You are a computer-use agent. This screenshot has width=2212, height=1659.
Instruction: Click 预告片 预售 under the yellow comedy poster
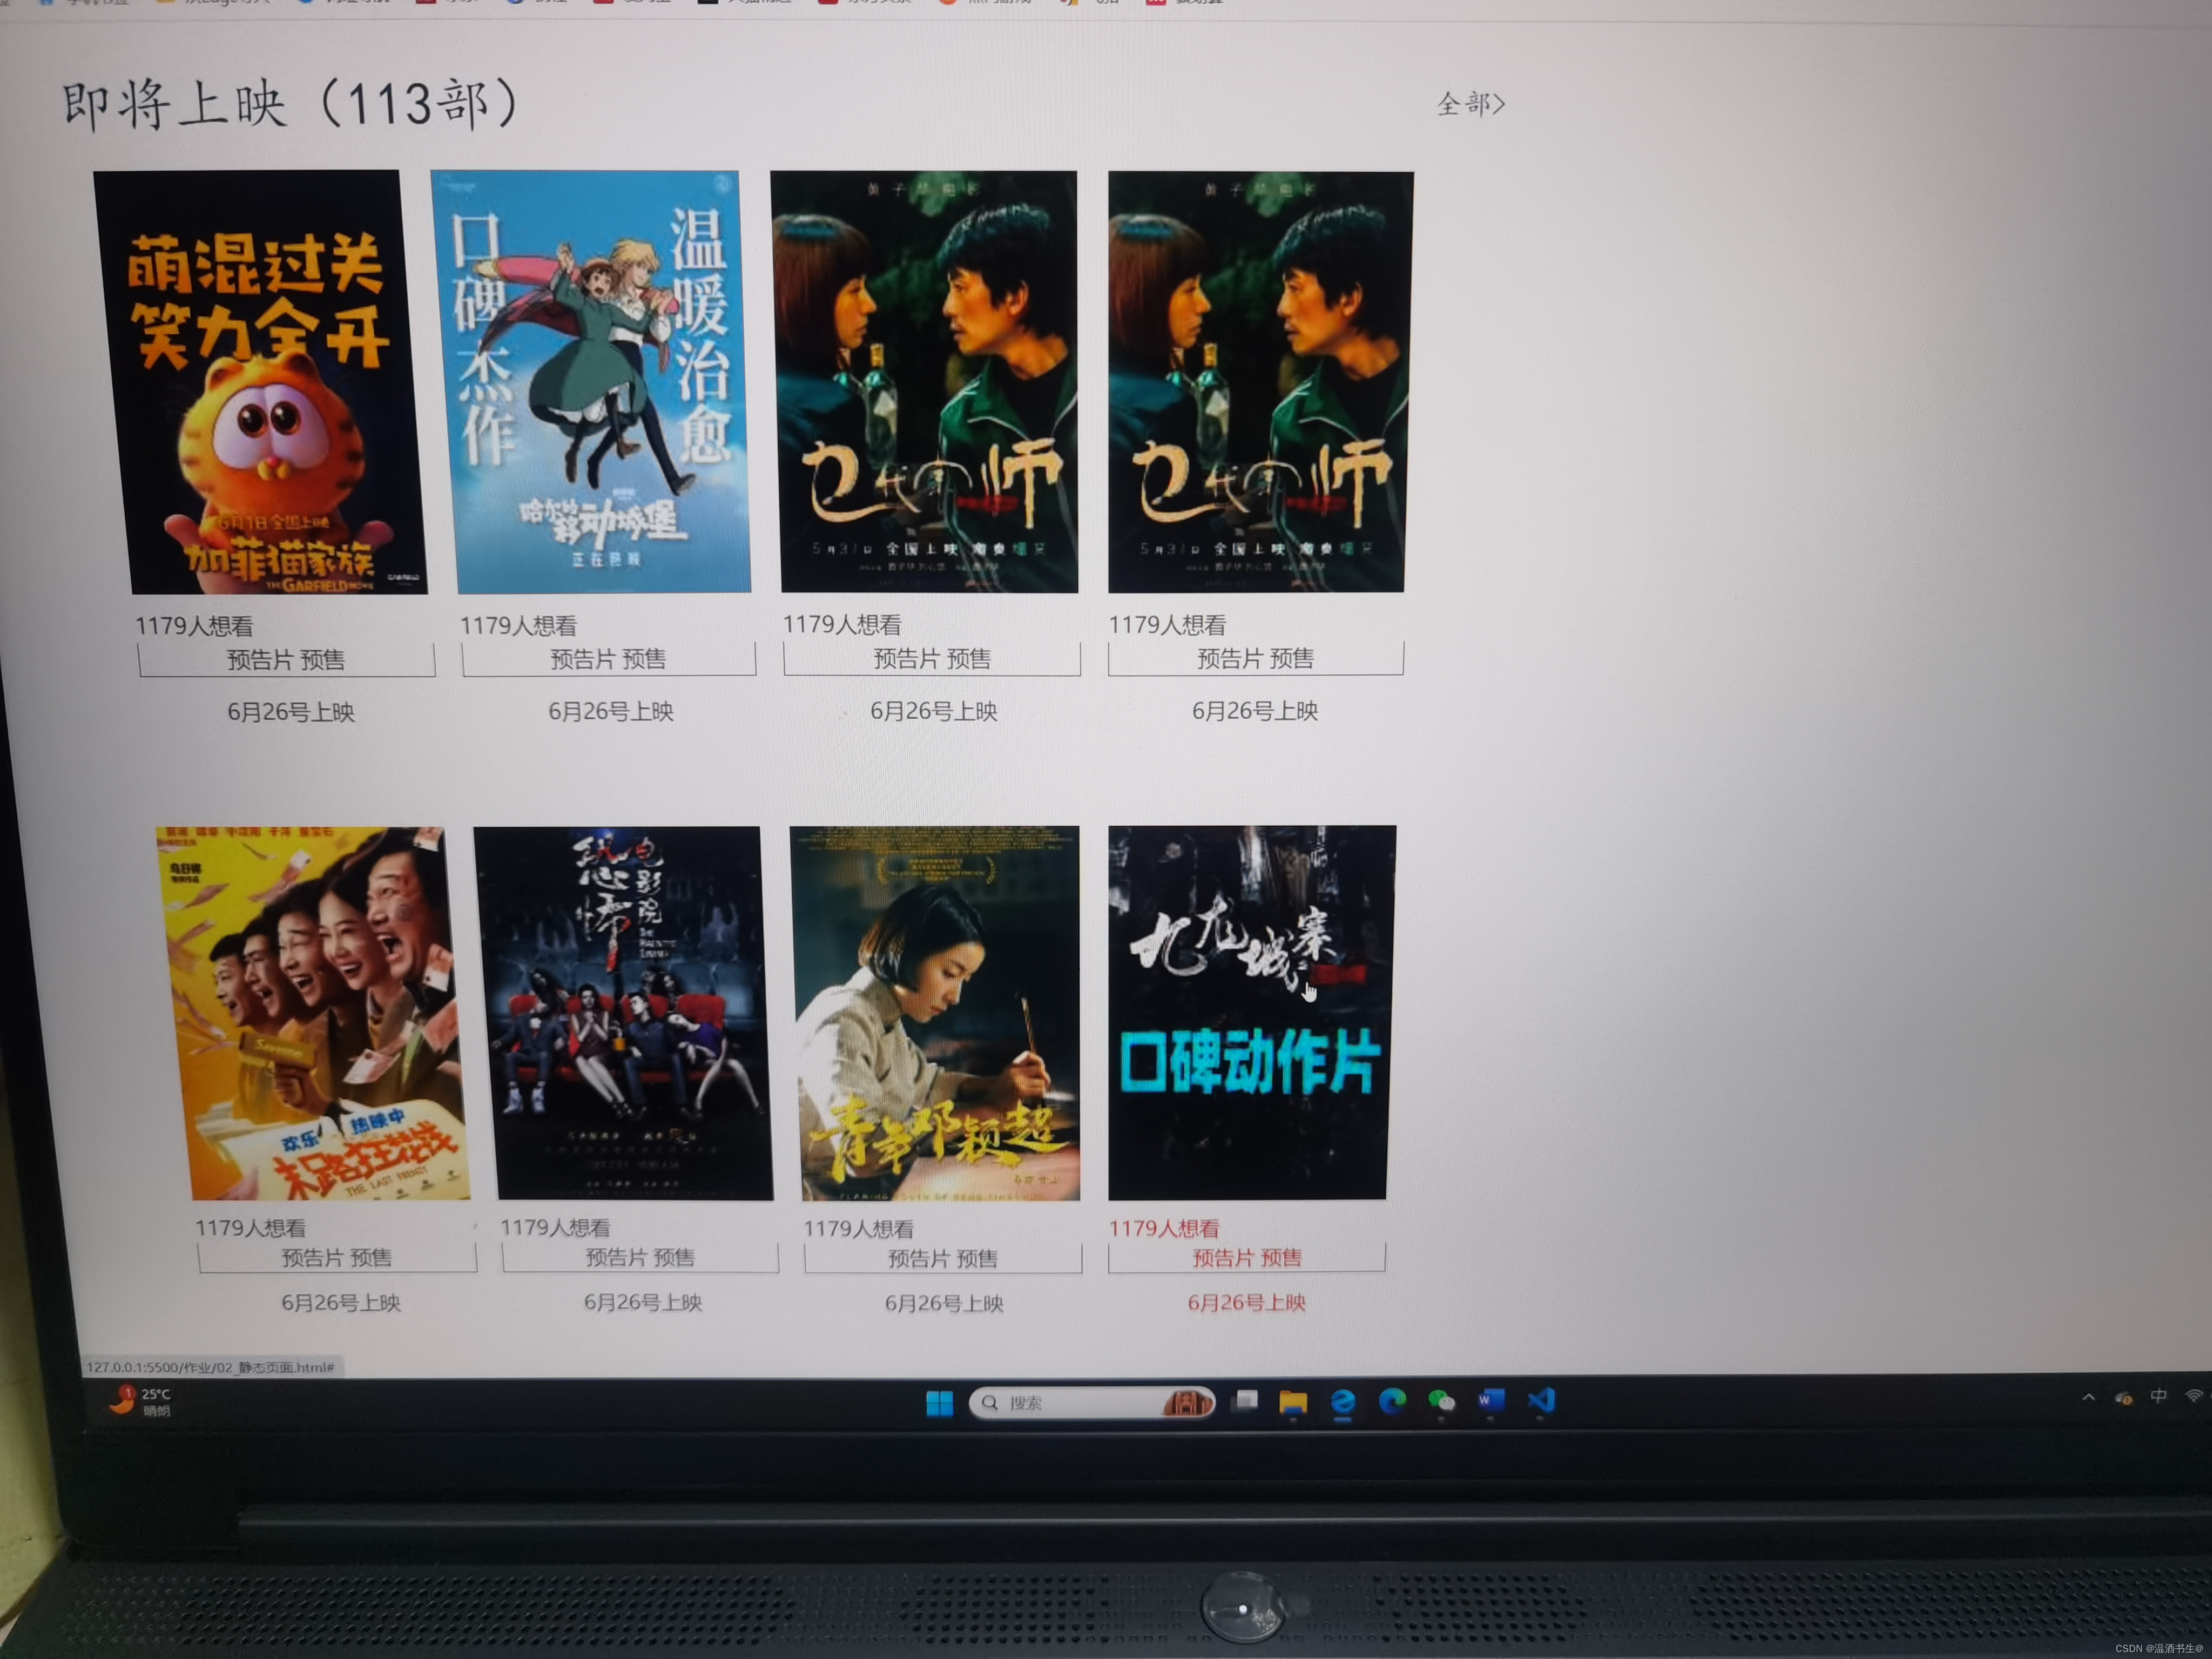click(x=337, y=1258)
